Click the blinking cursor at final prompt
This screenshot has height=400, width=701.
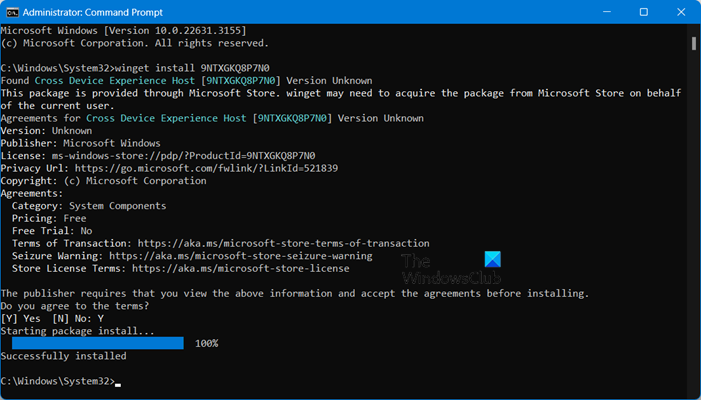(x=118, y=383)
